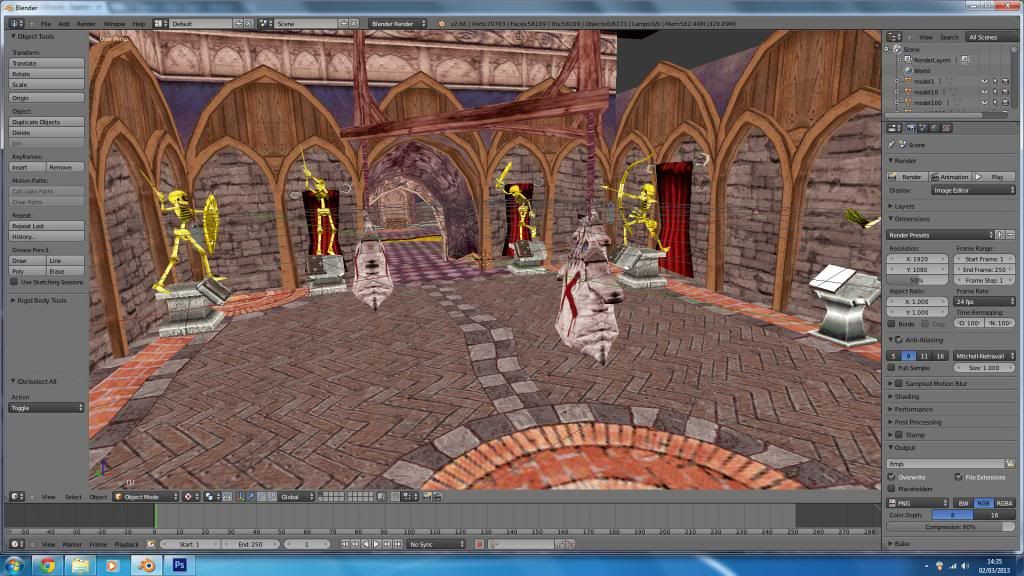Open the 24 fps frame rate dropdown
The height and width of the screenshot is (576, 1024).
(x=984, y=302)
